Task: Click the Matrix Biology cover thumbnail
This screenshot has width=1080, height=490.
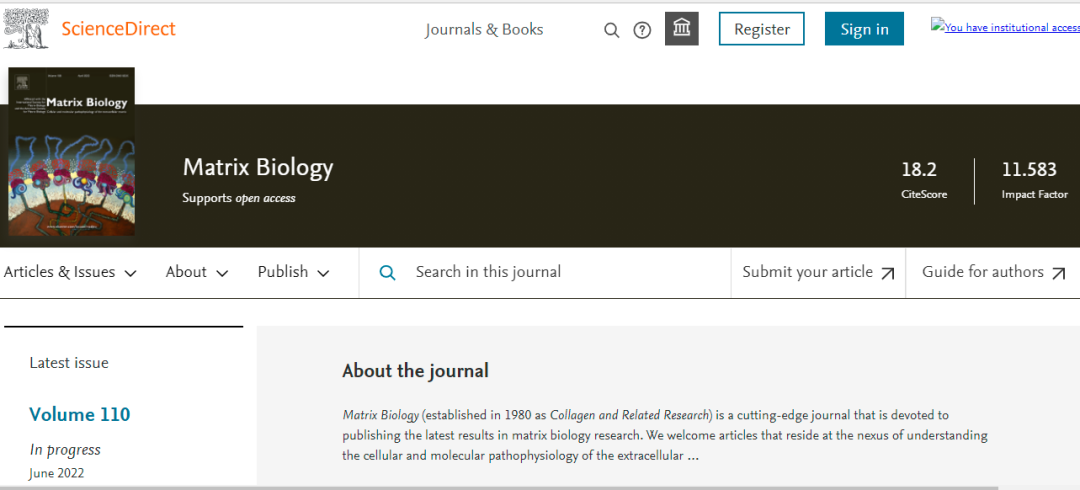Action: click(x=71, y=152)
